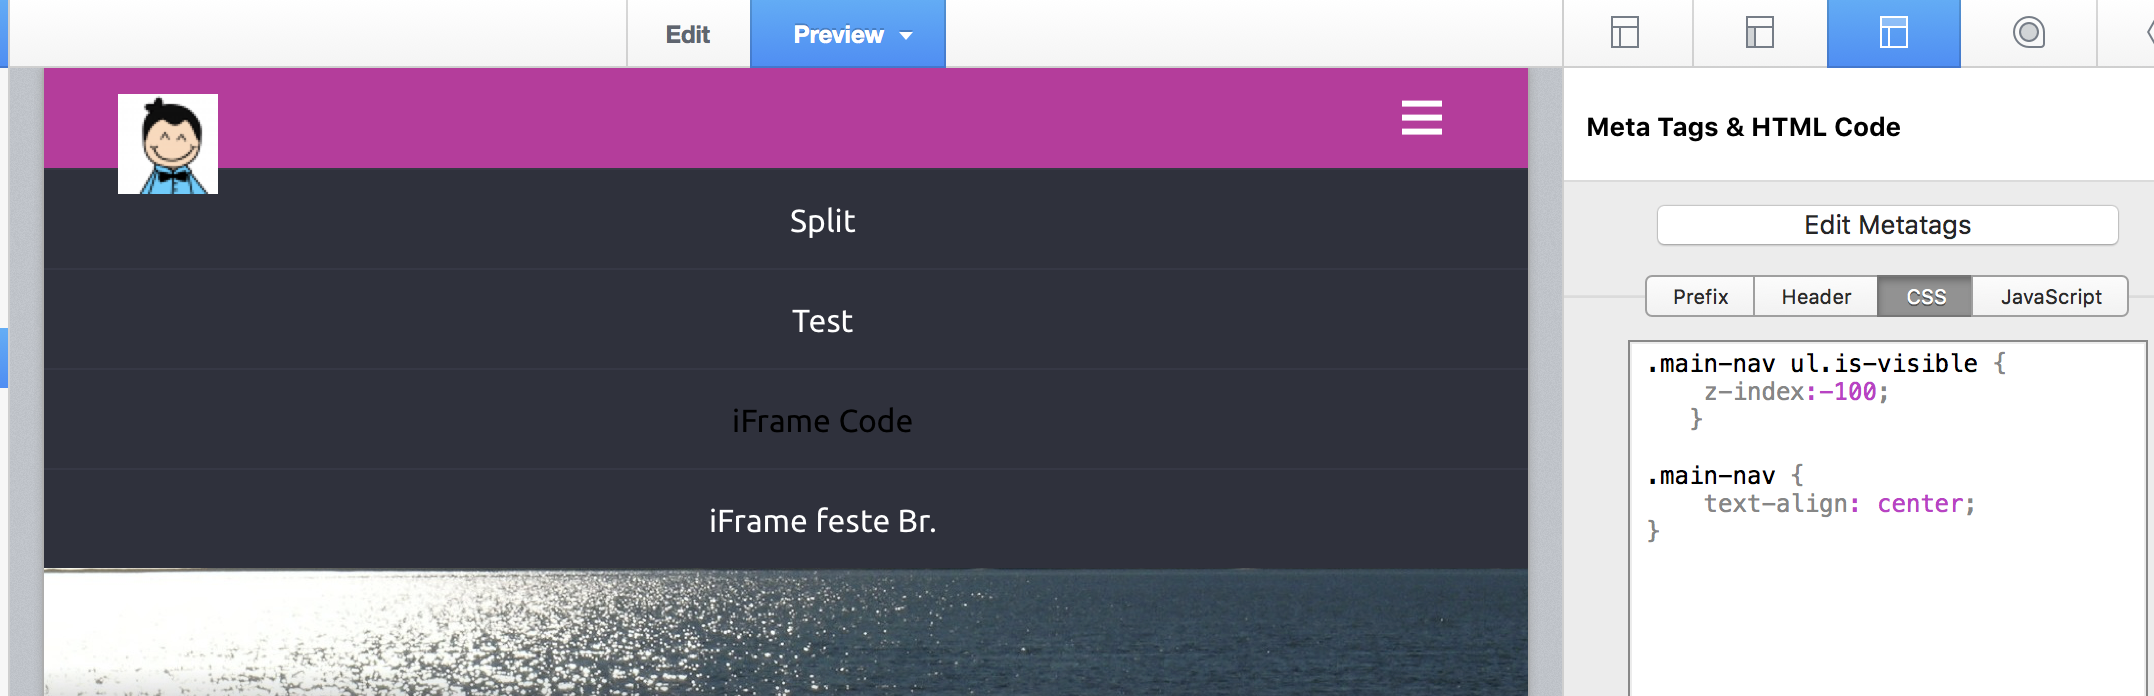Viewport: 2154px width, 696px height.
Task: Switch to Edit mode
Action: click(688, 35)
